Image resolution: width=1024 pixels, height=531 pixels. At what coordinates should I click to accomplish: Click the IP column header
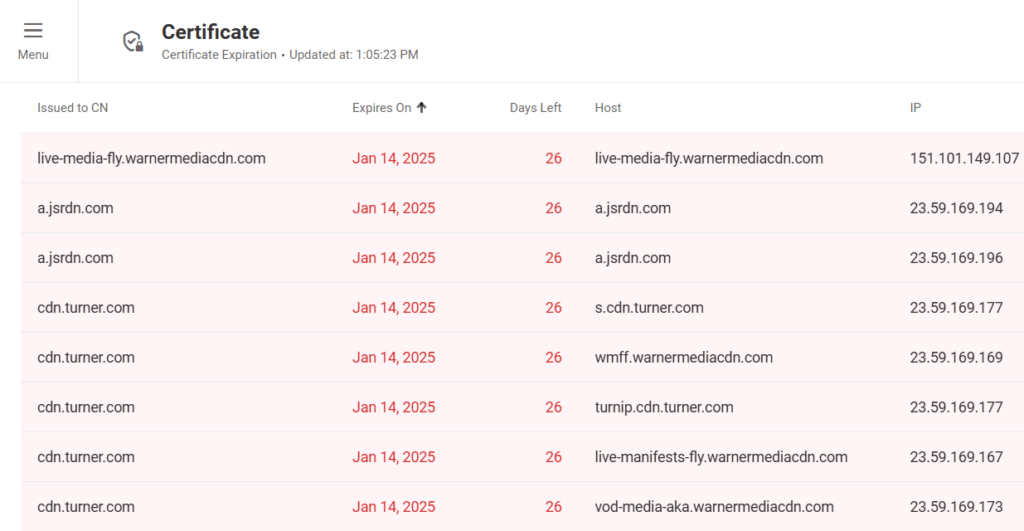(x=915, y=108)
